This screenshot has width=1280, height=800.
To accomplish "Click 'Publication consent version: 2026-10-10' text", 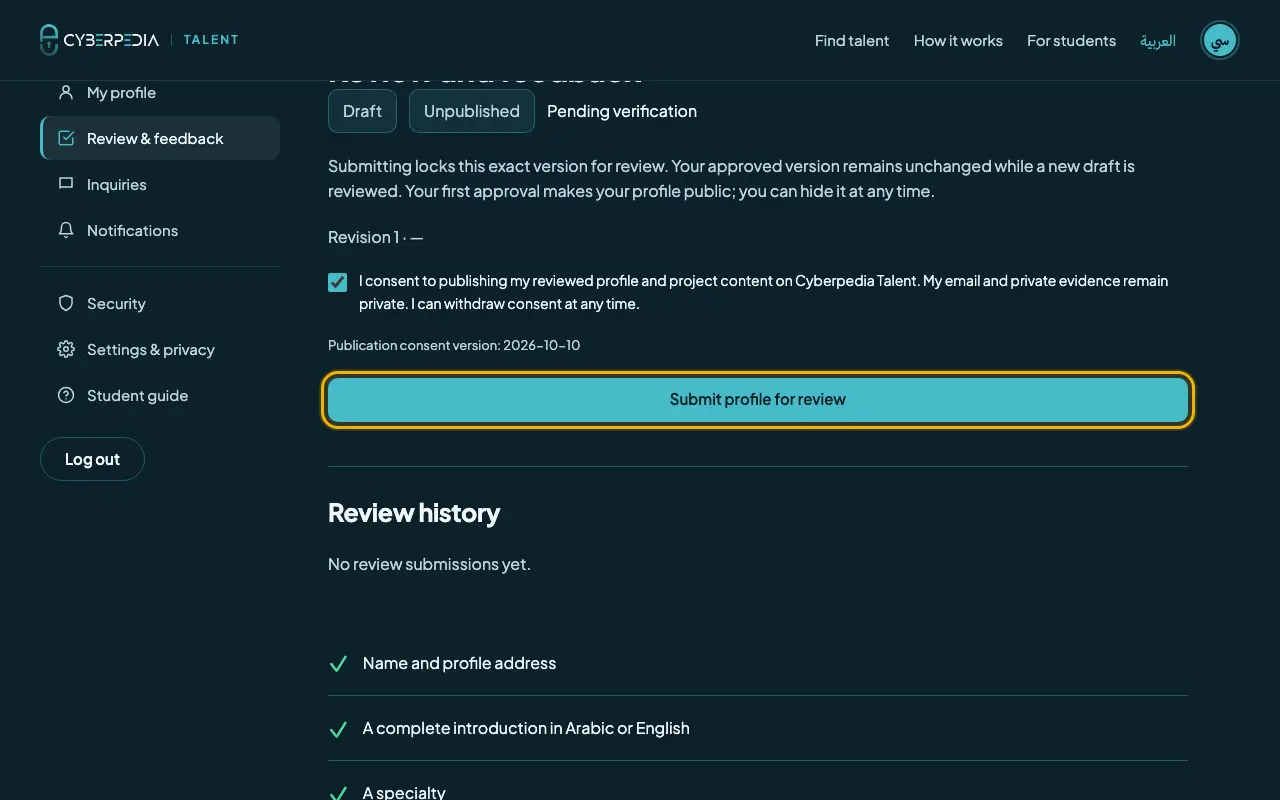I will 454,345.
